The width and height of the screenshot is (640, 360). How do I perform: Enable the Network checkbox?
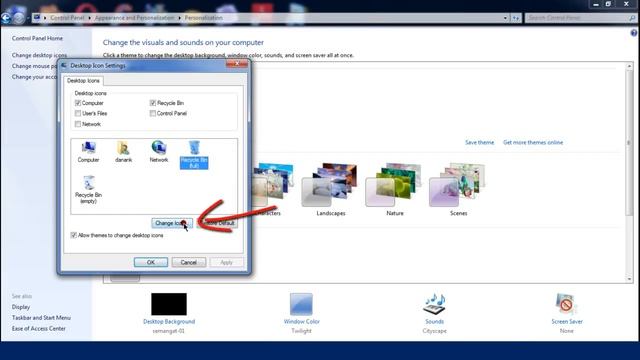click(x=78, y=124)
